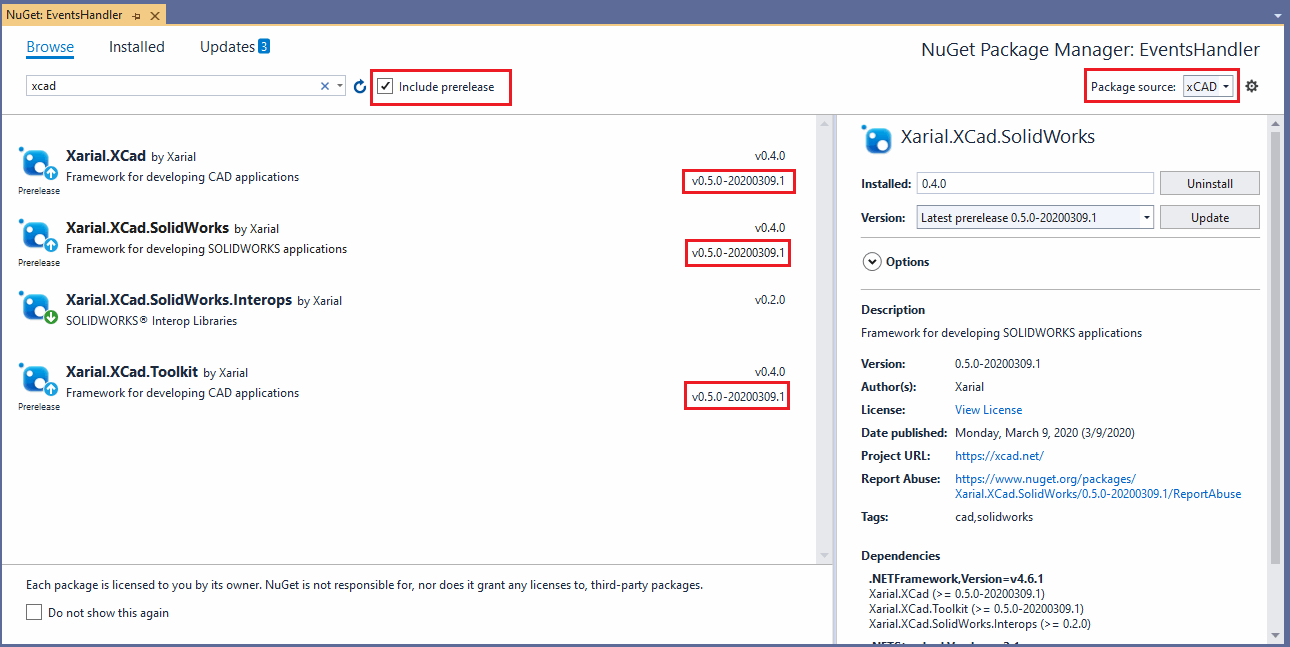The height and width of the screenshot is (647, 1290).
Task: Click the Updates count badge 3
Action: 264,46
